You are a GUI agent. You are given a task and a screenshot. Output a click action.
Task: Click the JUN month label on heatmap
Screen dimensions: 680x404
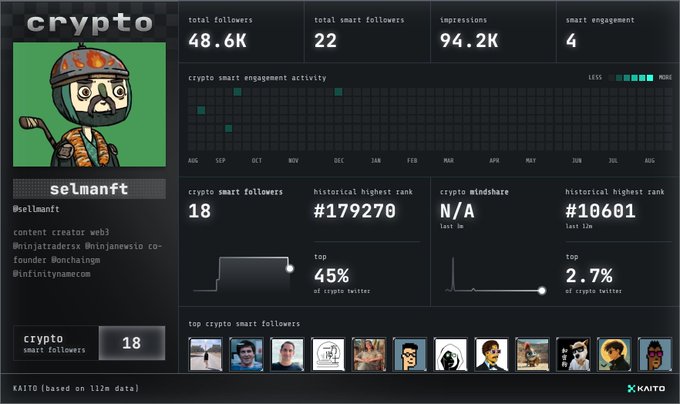pos(576,160)
